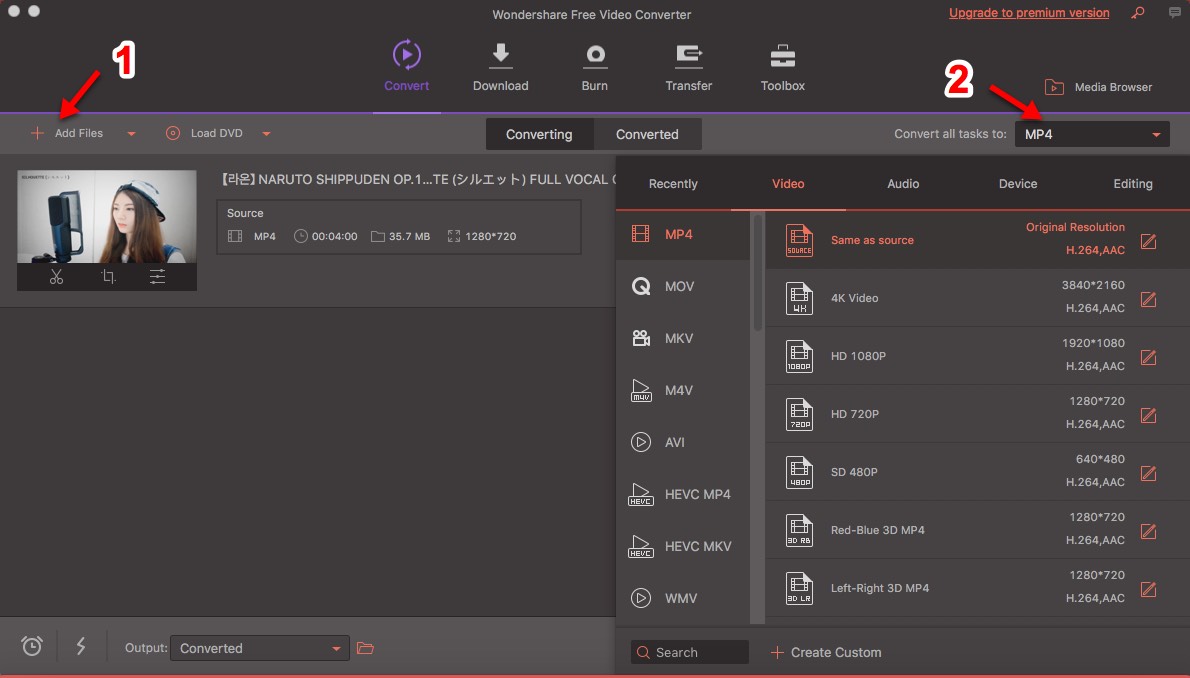This screenshot has height=678, width=1190.
Task: Click the Burn disc icon
Action: click(x=594, y=55)
